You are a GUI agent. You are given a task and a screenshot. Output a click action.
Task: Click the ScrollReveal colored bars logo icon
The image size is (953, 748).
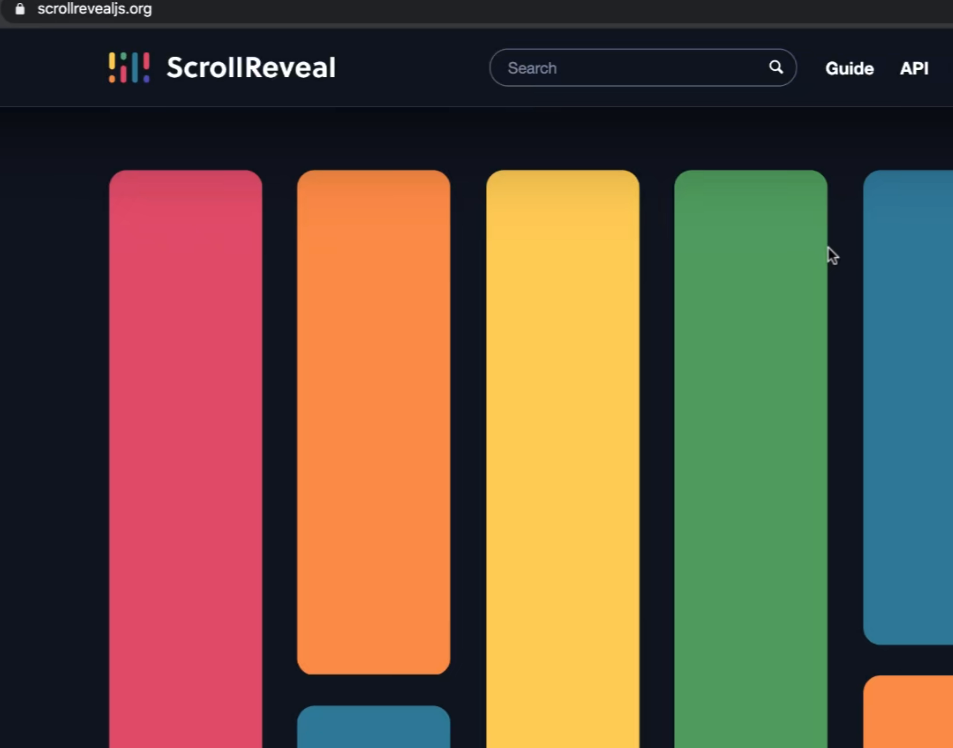tap(129, 67)
